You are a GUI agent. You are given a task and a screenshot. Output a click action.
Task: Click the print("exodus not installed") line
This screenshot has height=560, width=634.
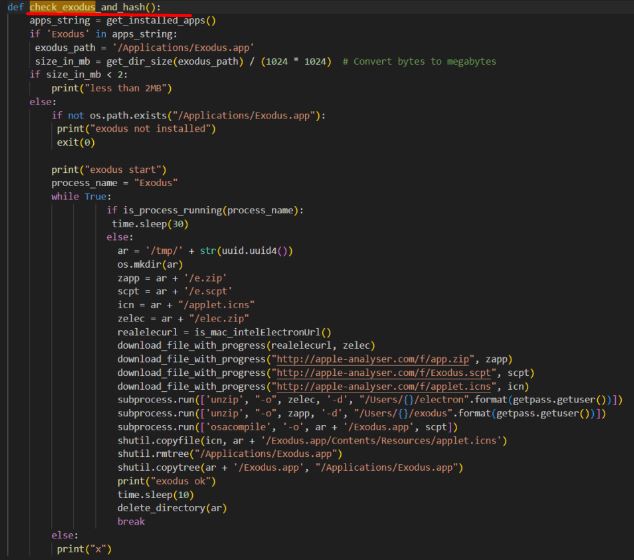coord(136,129)
